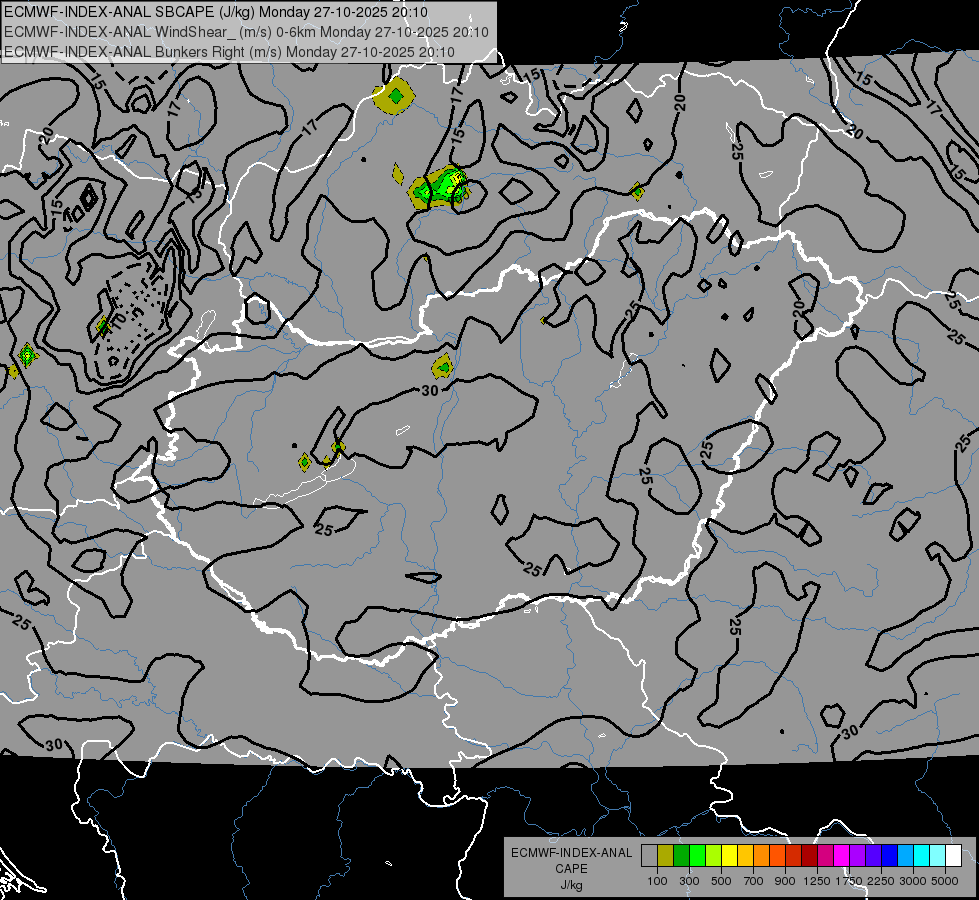Viewport: 979px width, 900px height.
Task: Choose the bright magenta legend swatch
Action: pos(842,855)
